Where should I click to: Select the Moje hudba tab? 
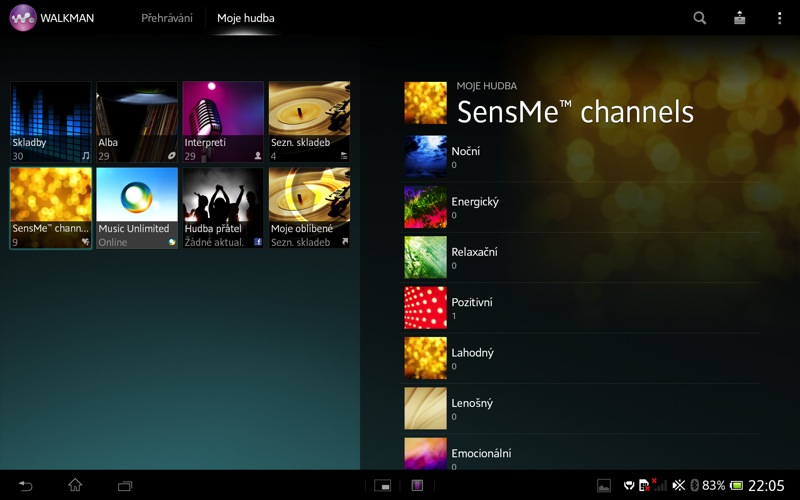click(x=245, y=18)
